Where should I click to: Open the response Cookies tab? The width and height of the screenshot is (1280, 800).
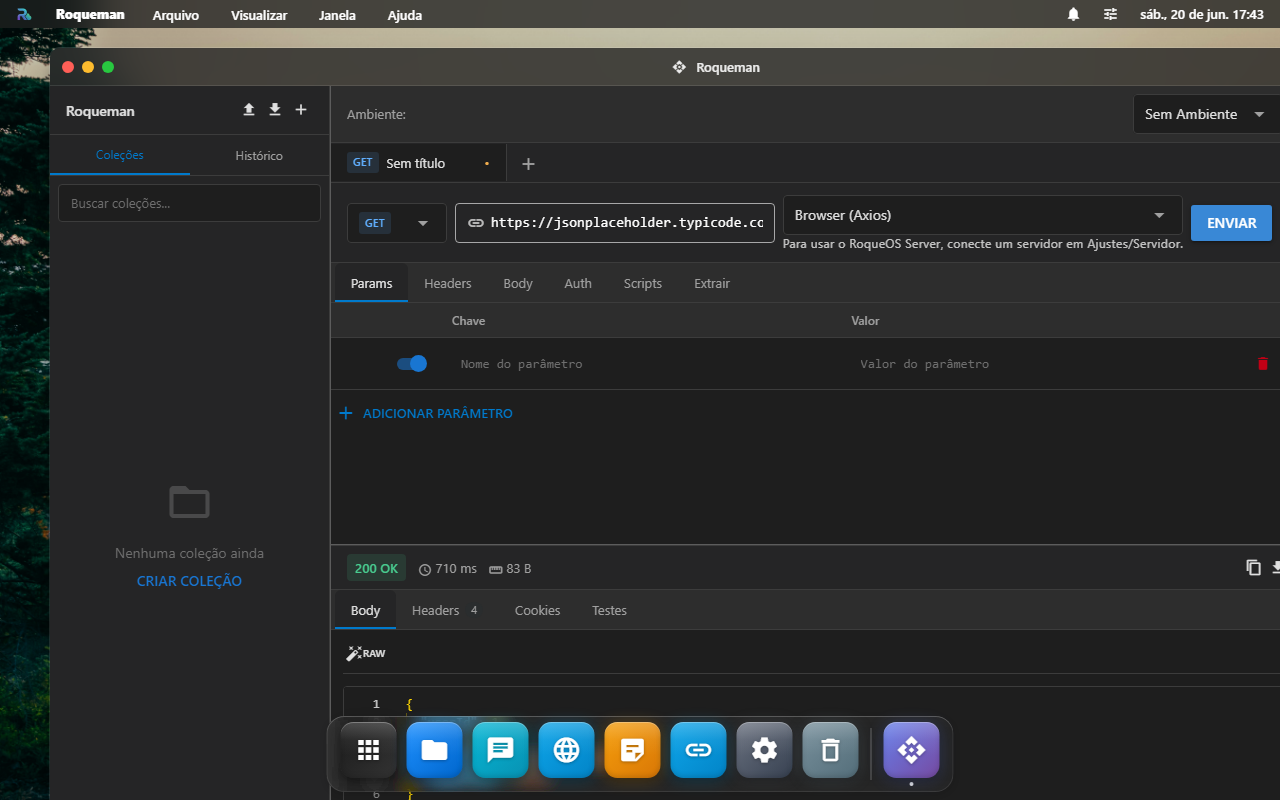point(537,610)
